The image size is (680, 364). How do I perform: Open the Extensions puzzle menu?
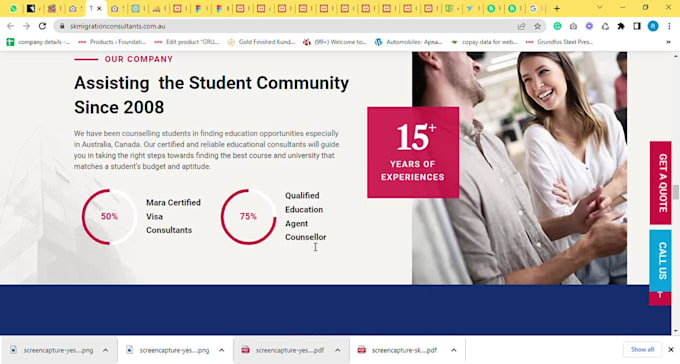coord(621,26)
